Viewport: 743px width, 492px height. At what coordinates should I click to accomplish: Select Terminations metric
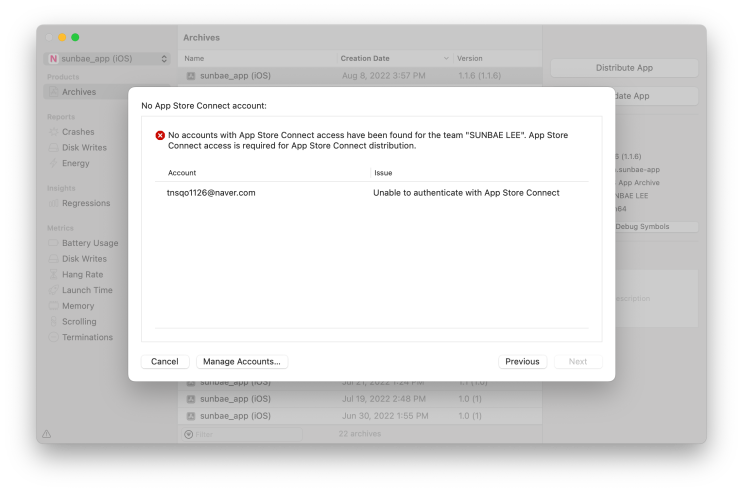pyautogui.click(x=88, y=337)
